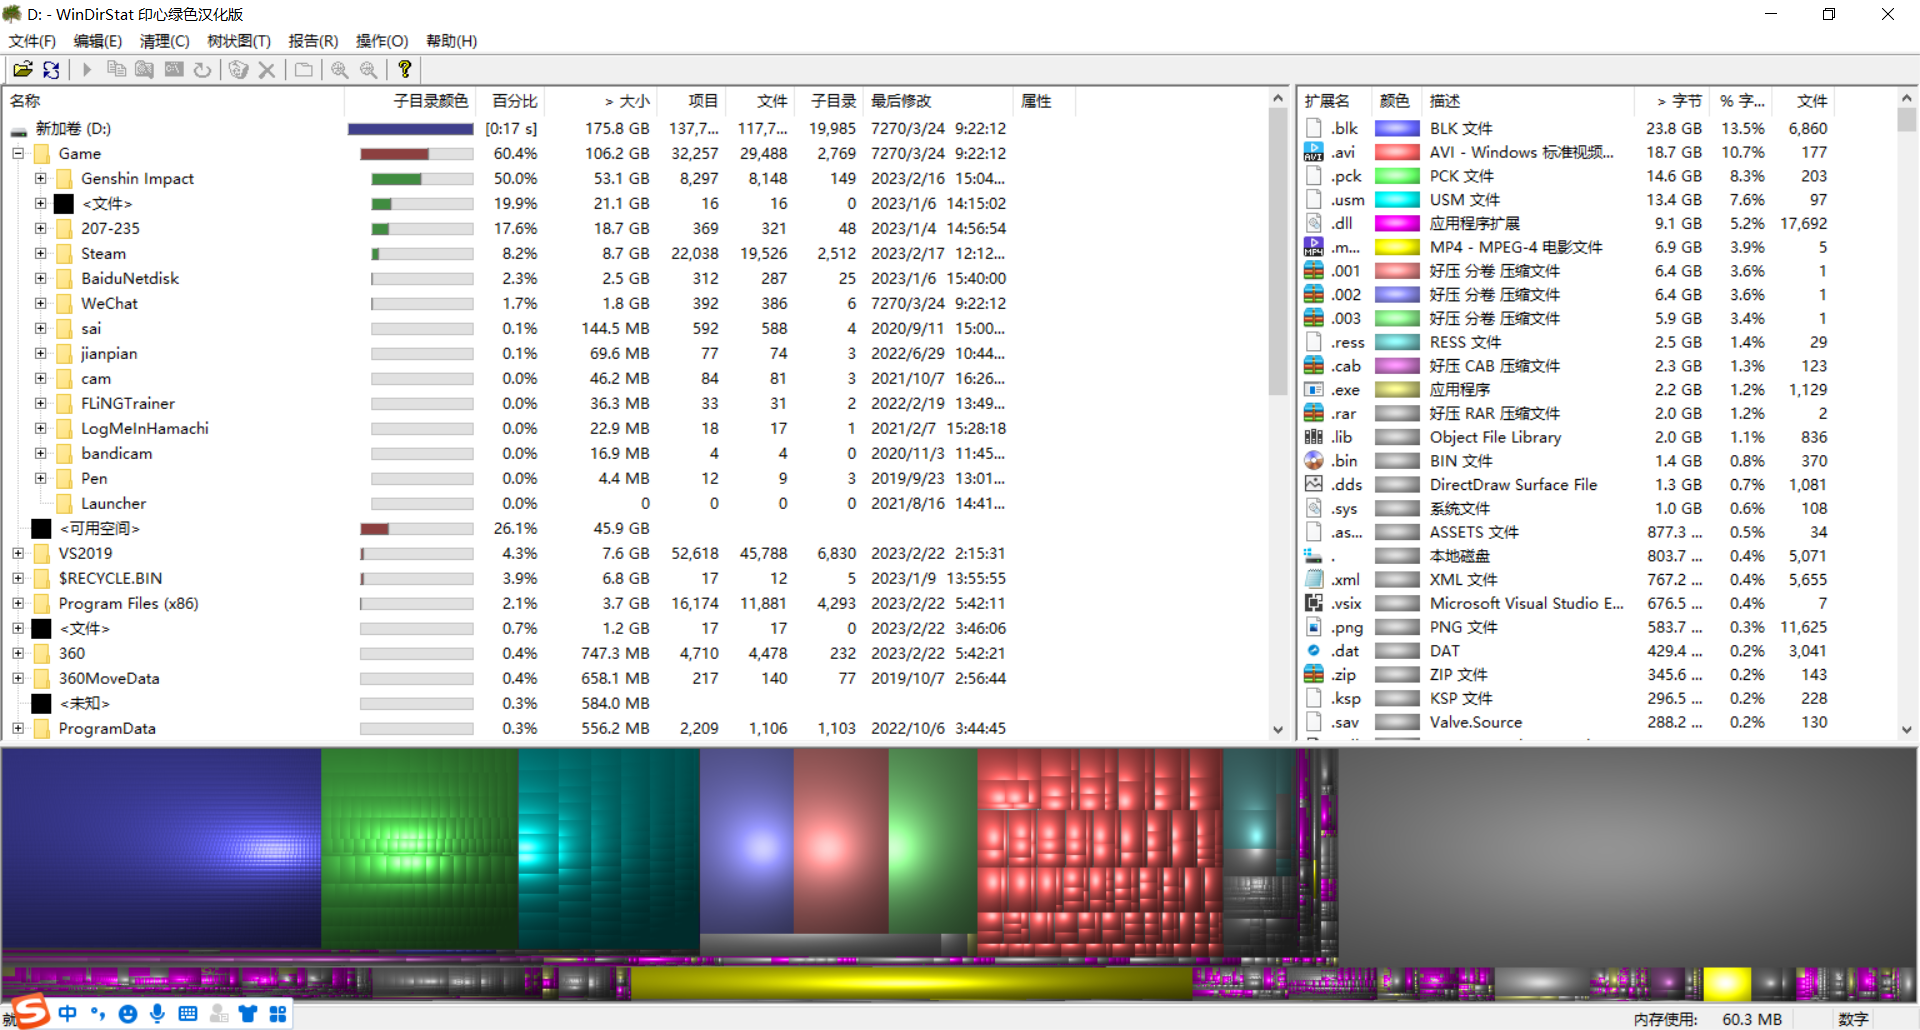Click the Command prompt here toolbar icon
This screenshot has height=1030, width=1920.
point(174,69)
